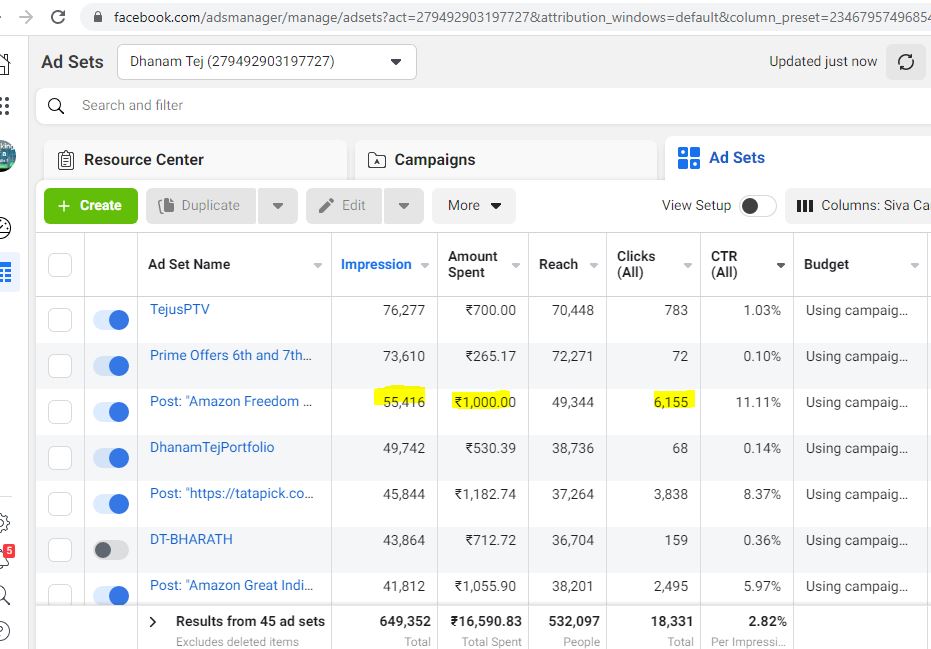Open the nine-dot apps menu in sidebar
The width and height of the screenshot is (931, 649).
tap(5, 106)
